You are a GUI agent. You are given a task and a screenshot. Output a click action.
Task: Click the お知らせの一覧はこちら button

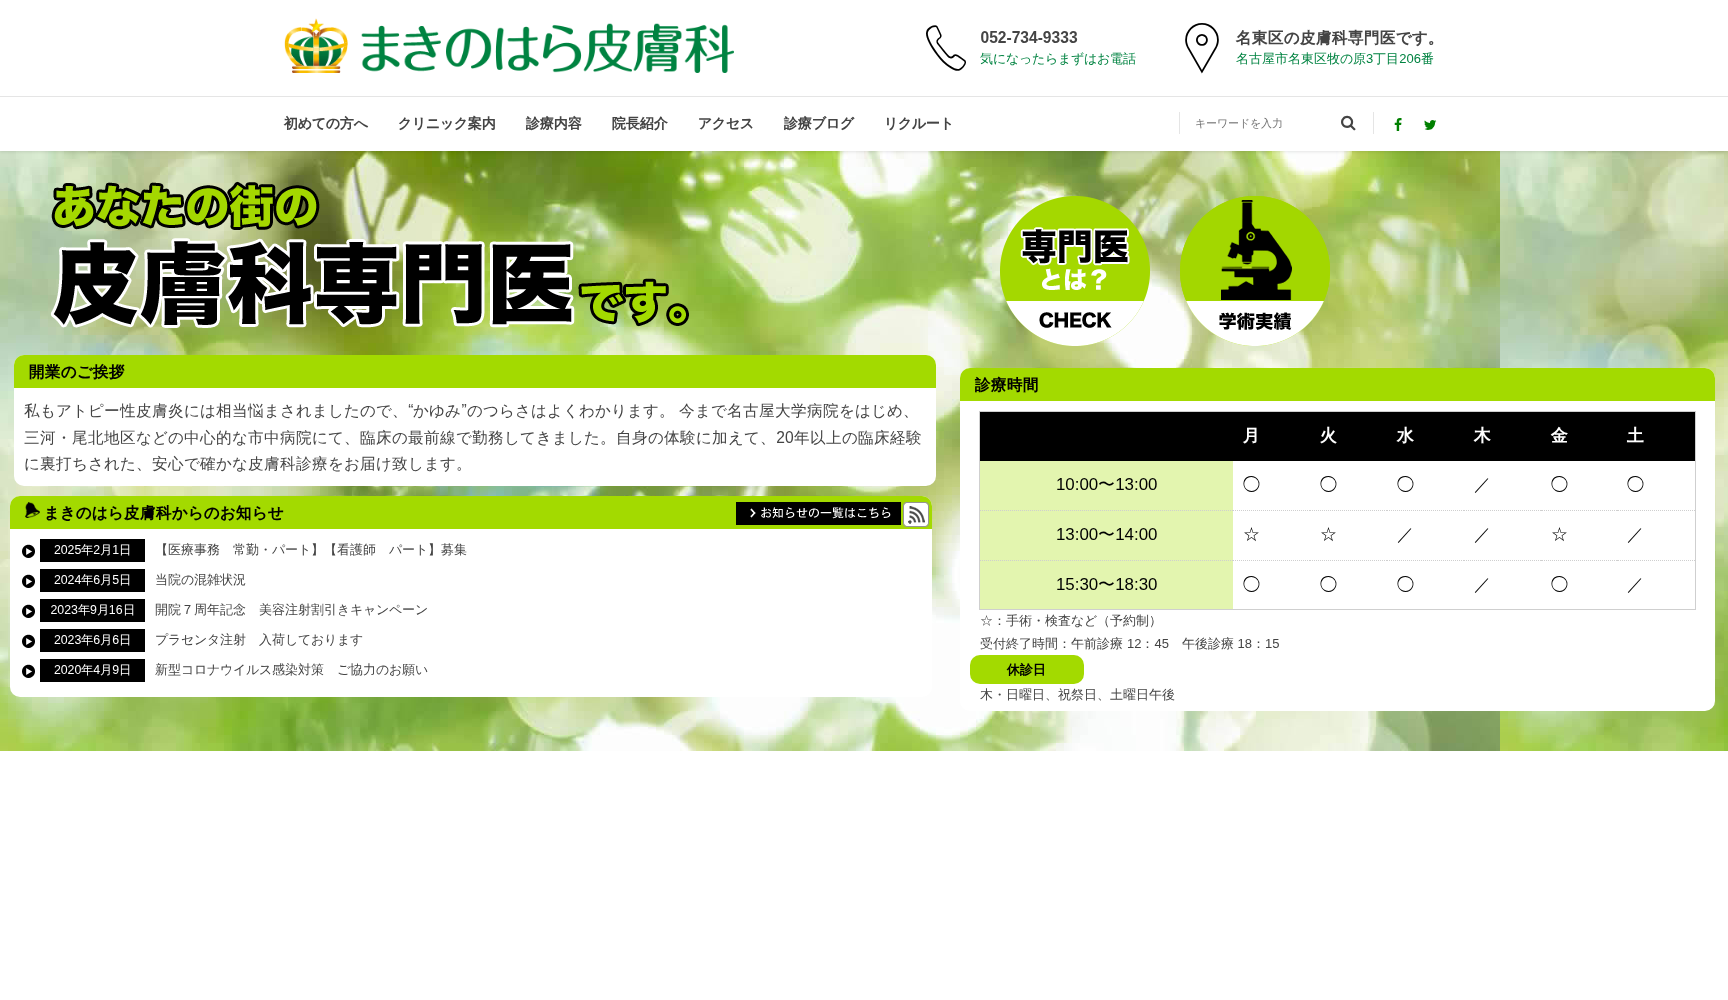[818, 513]
